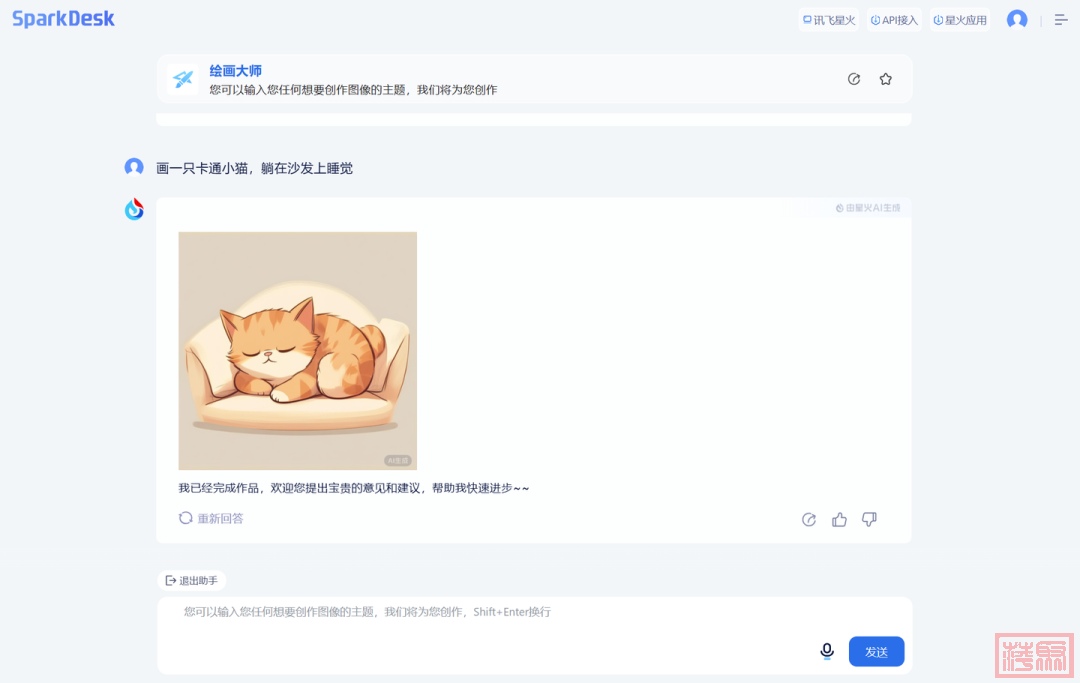This screenshot has width=1080, height=683.
Task: Click the 绘画大师 assistant paper-plane icon
Action: point(183,79)
